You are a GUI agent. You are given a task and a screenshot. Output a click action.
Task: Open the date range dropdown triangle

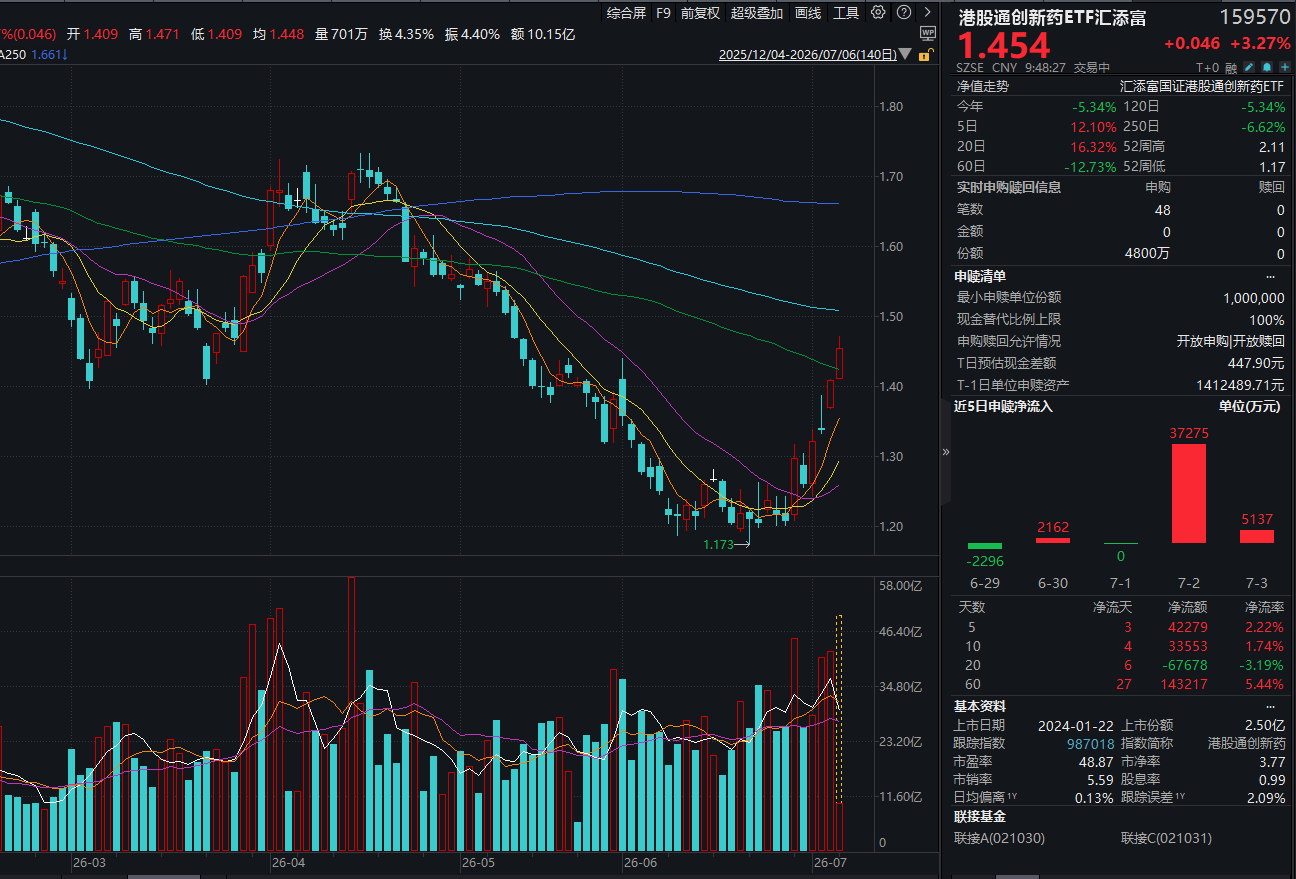coord(905,54)
